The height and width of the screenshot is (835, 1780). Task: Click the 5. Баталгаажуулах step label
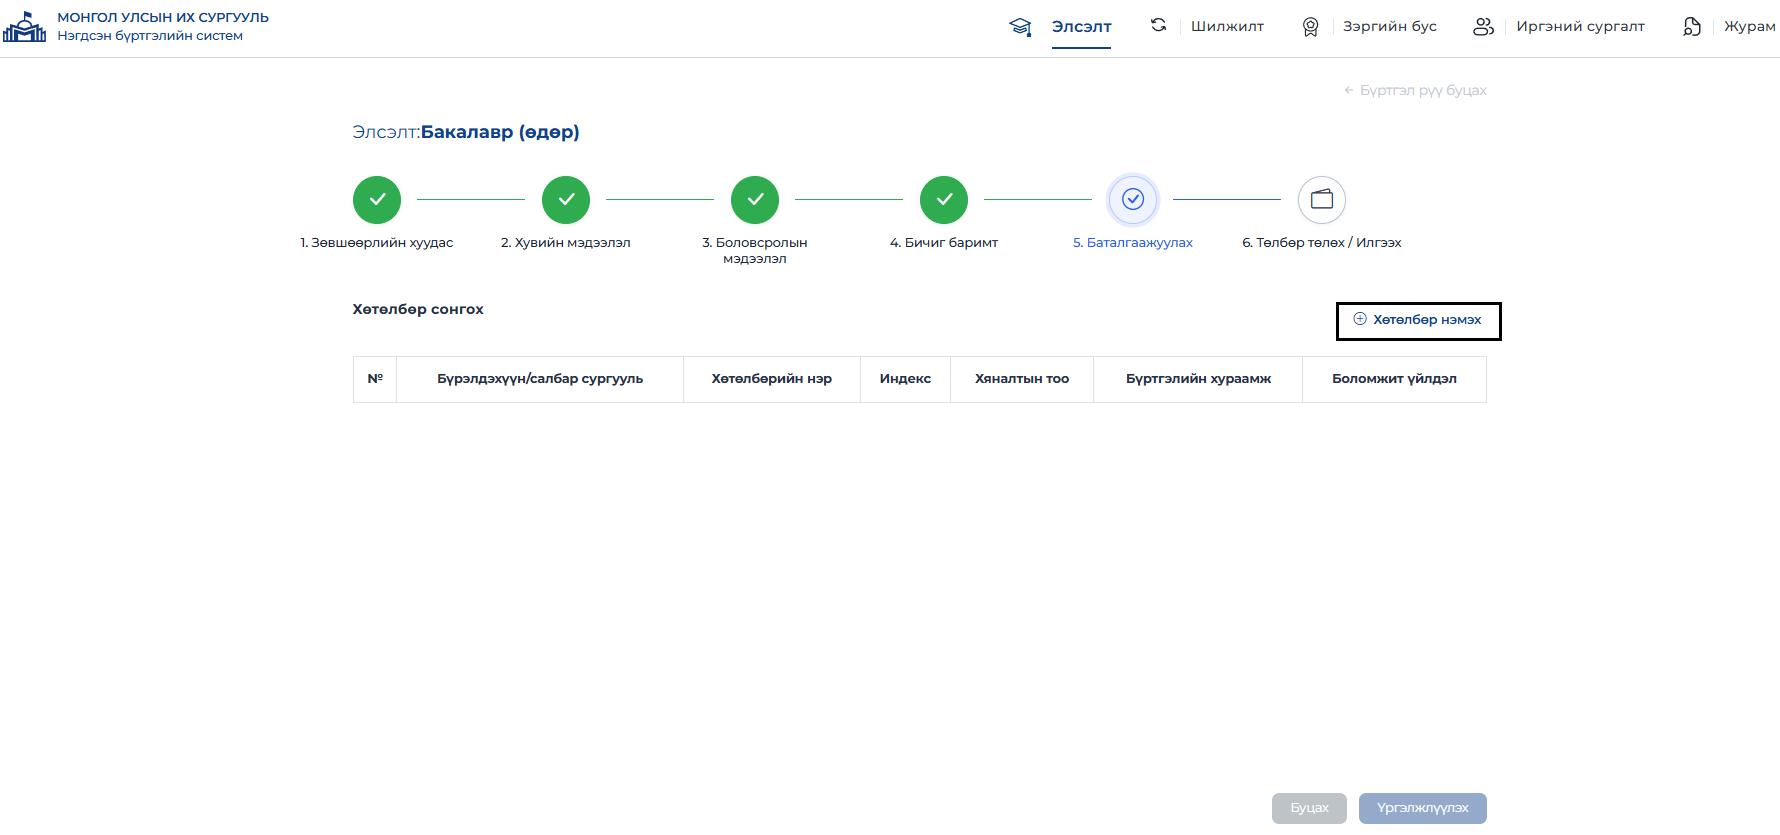pos(1133,243)
